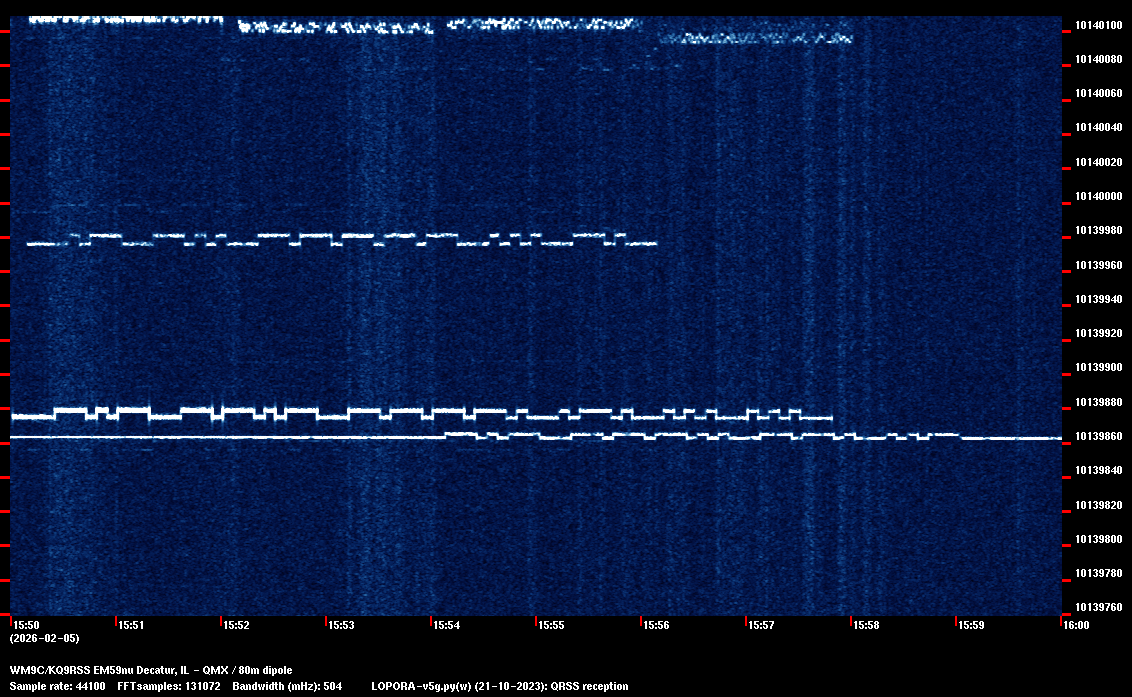Click the 15:57 time axis label

point(761,625)
